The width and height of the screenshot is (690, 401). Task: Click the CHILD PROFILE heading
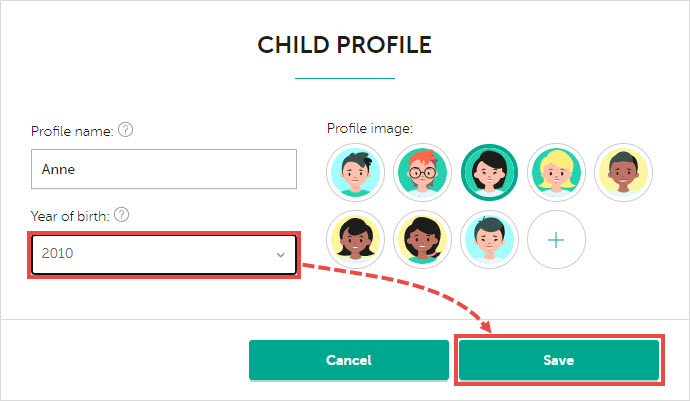point(345,45)
